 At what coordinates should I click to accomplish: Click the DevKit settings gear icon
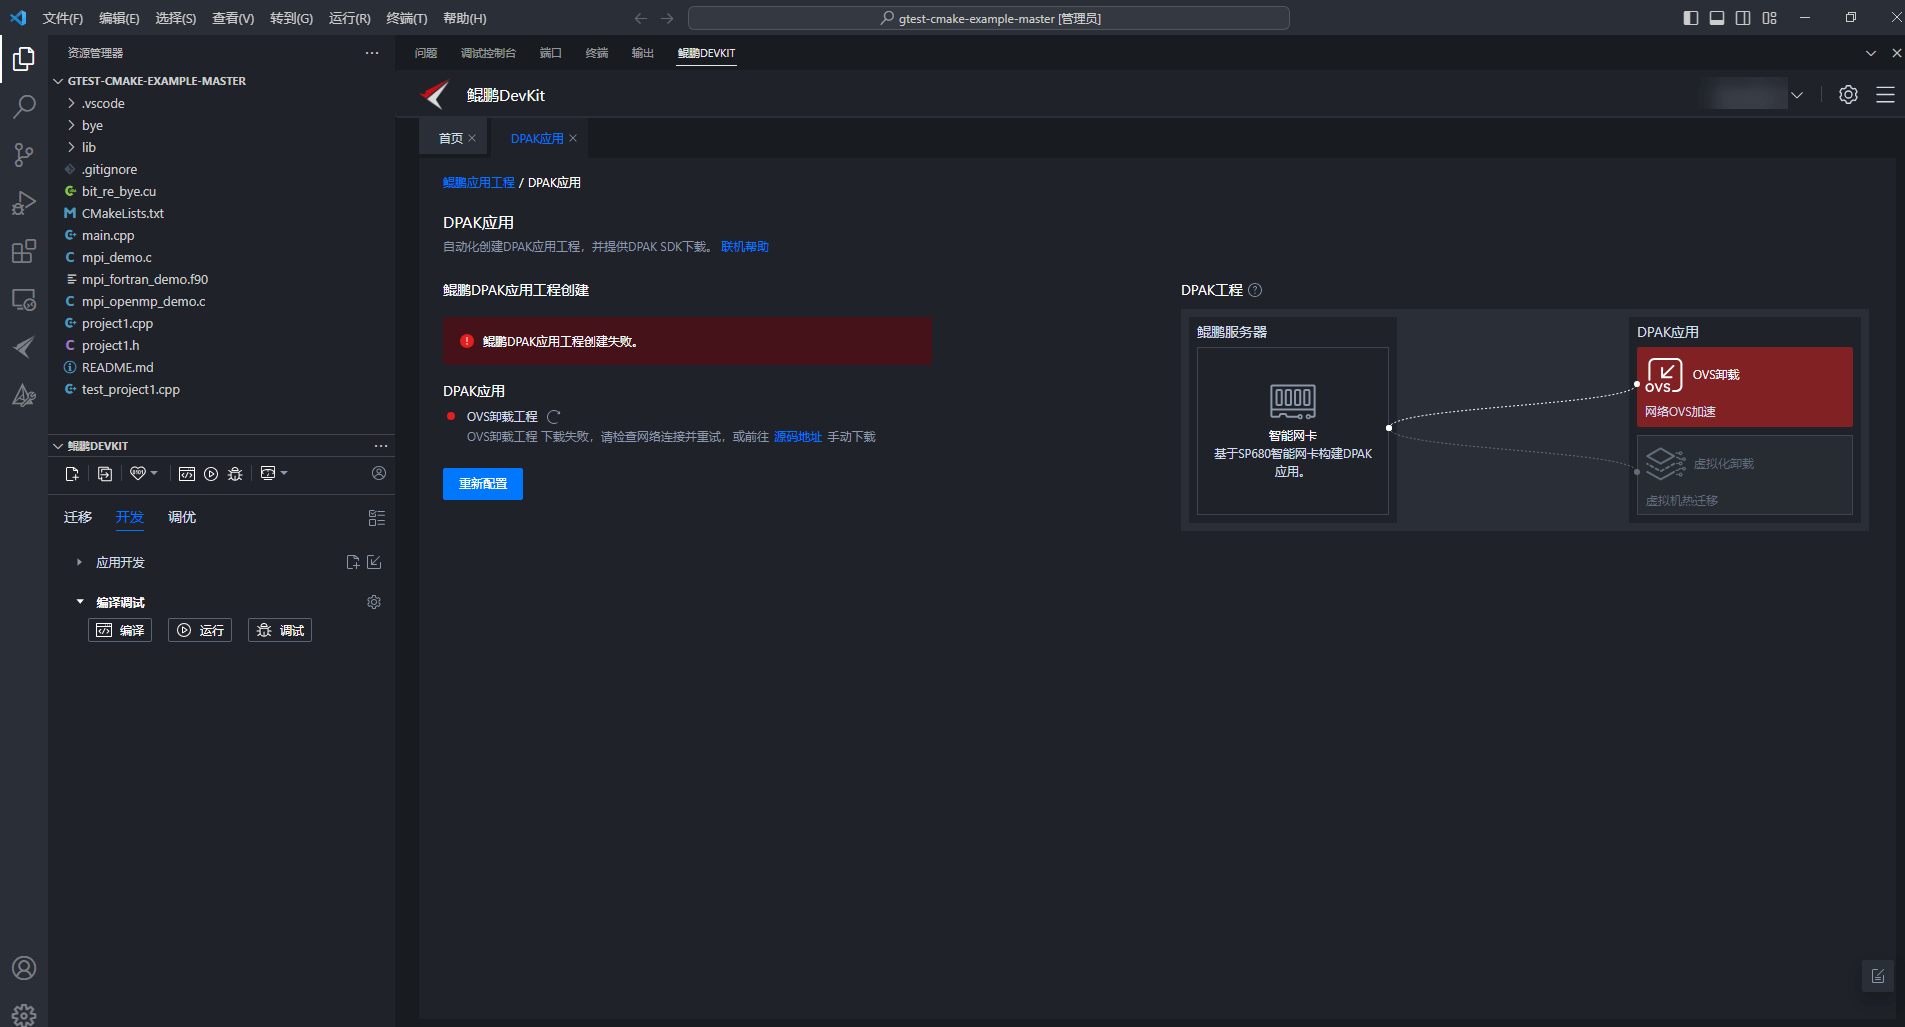[x=1848, y=95]
